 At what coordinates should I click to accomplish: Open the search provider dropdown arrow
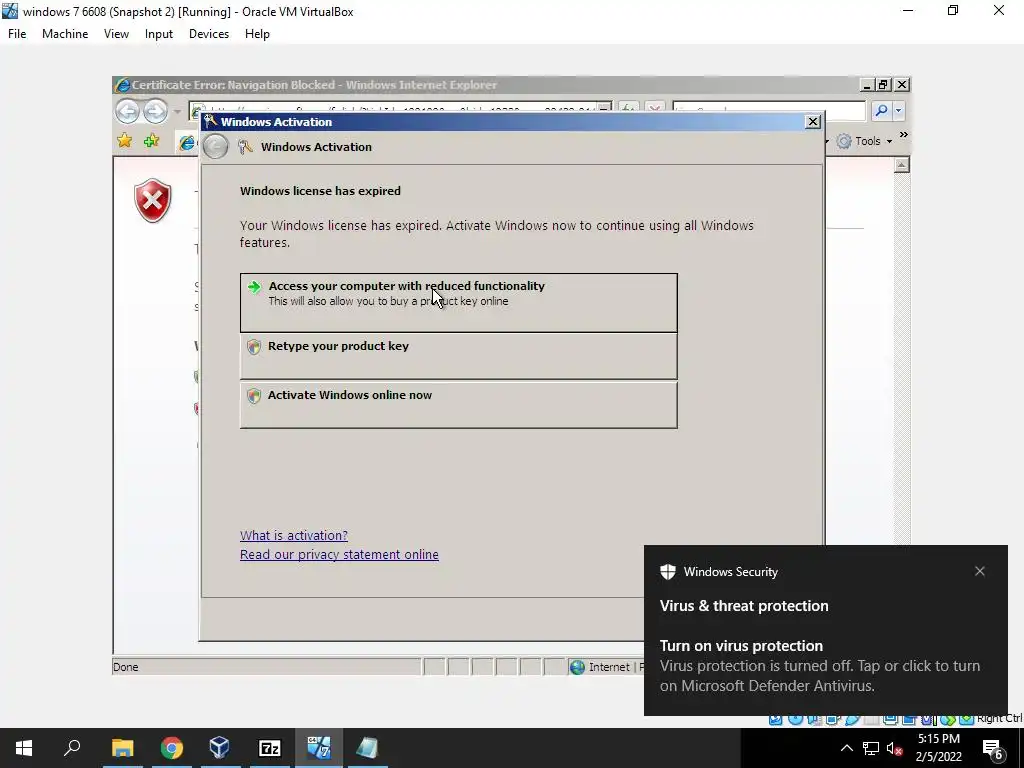tap(899, 110)
